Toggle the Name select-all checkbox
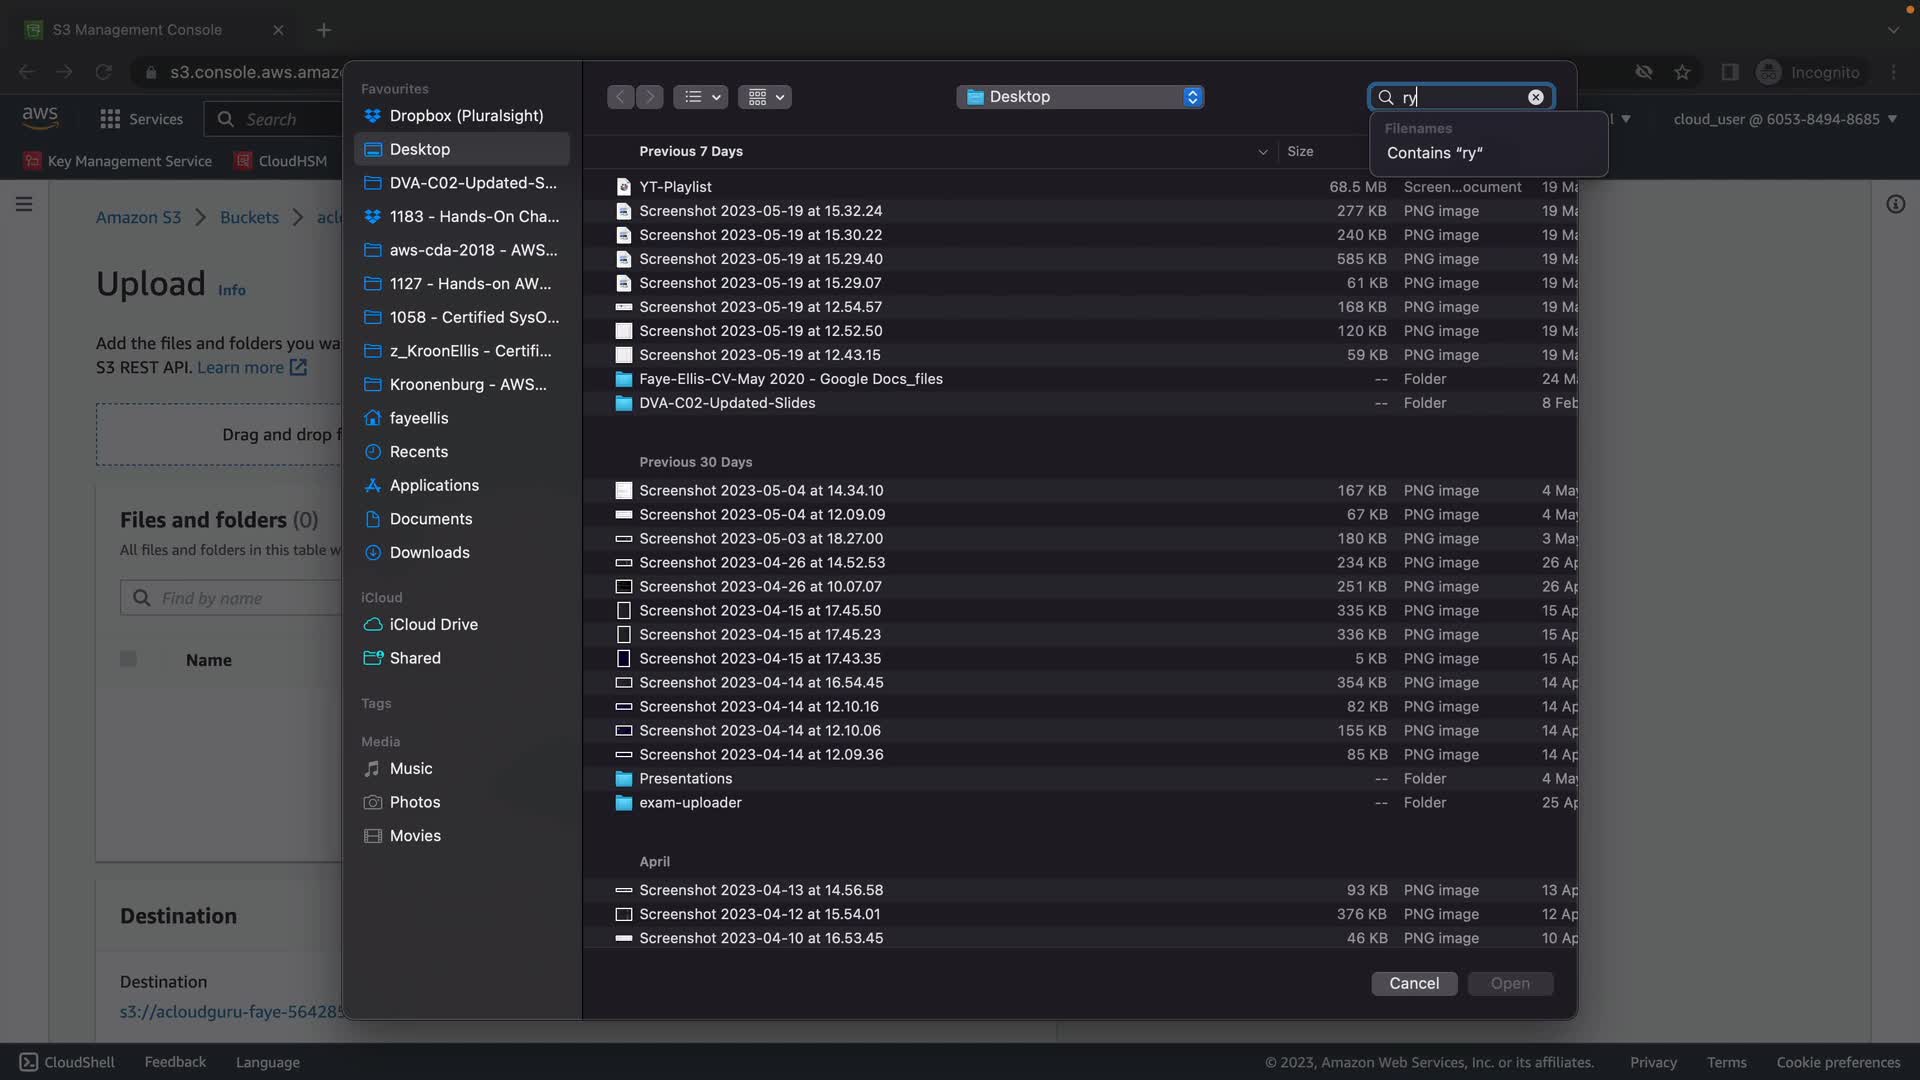Screen dimensions: 1920x1080 128,659
